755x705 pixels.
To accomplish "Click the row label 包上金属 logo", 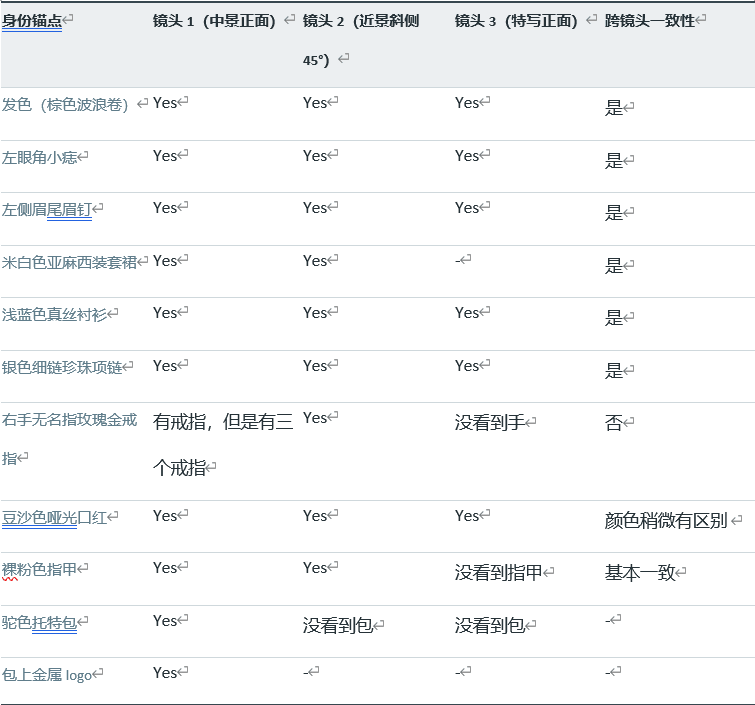I will click(47, 675).
